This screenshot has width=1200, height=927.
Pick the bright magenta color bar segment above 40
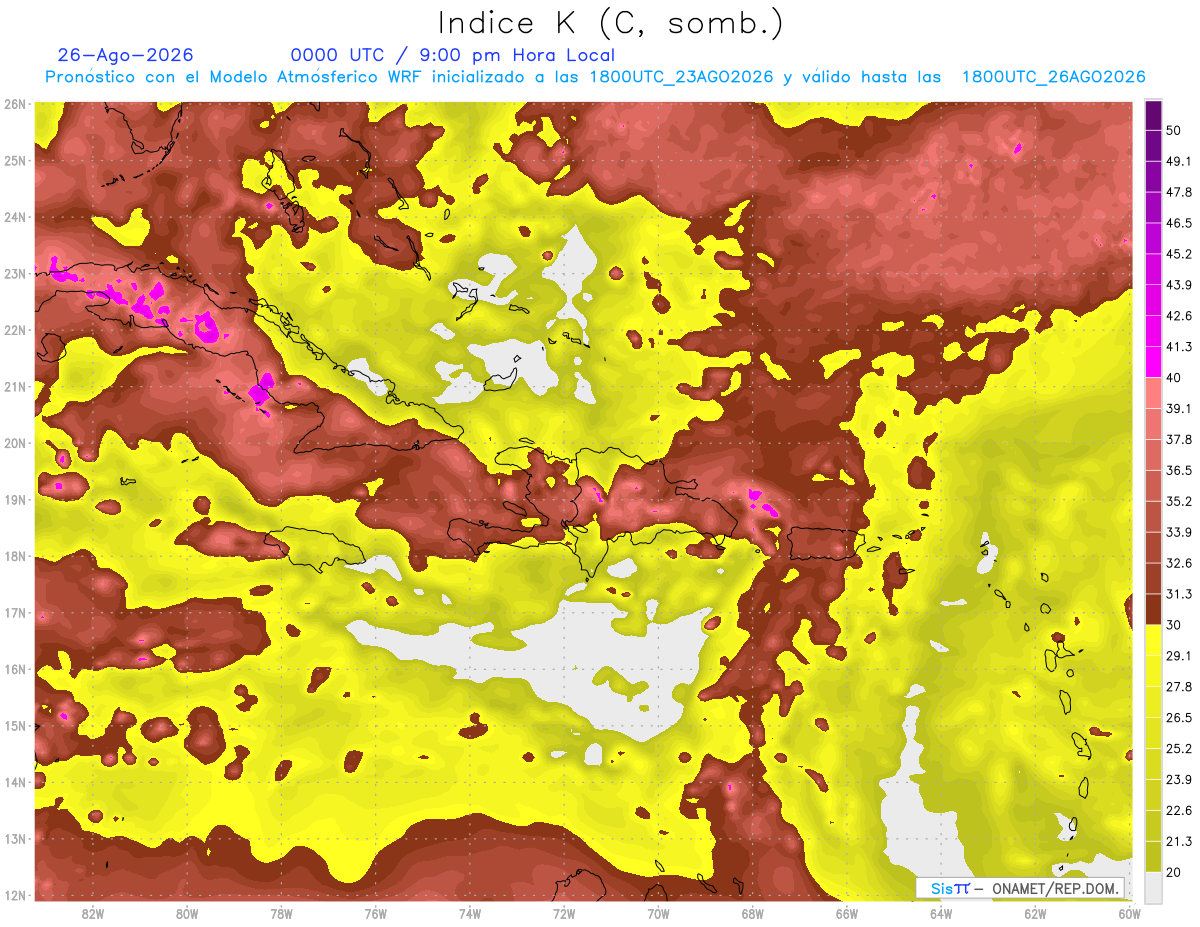pyautogui.click(x=1153, y=362)
